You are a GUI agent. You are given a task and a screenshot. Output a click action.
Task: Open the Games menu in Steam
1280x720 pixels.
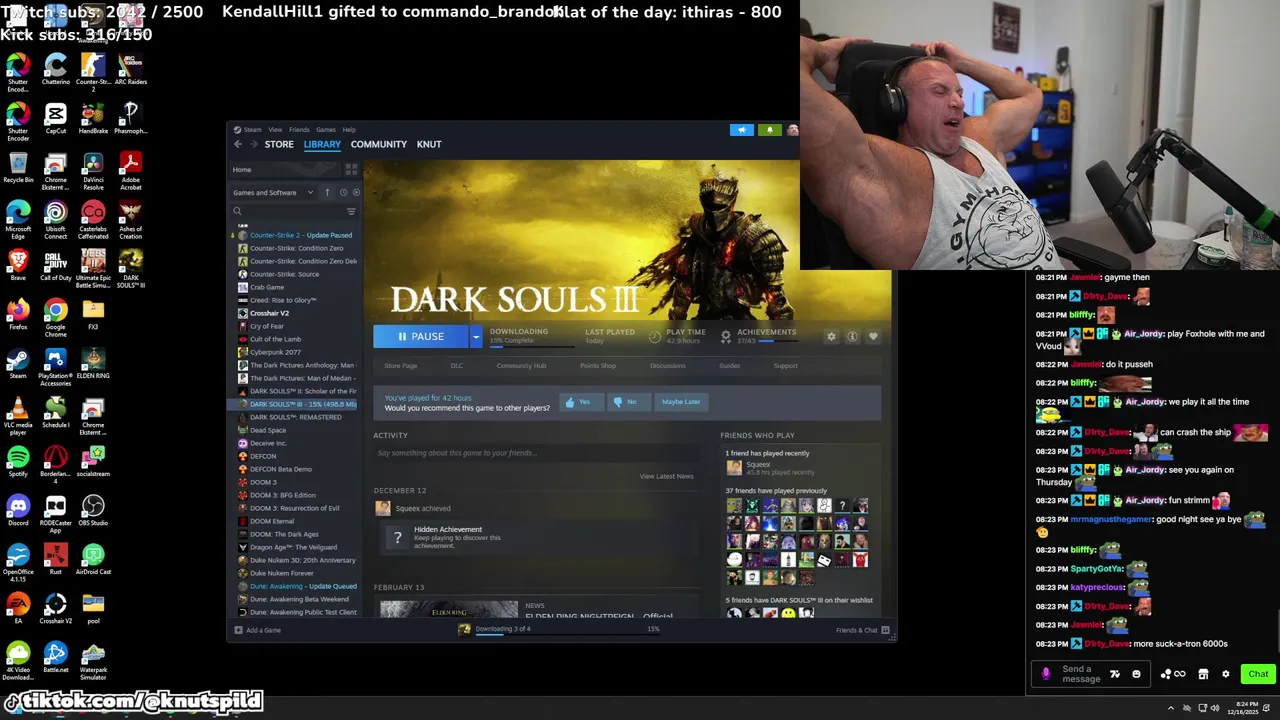326,130
